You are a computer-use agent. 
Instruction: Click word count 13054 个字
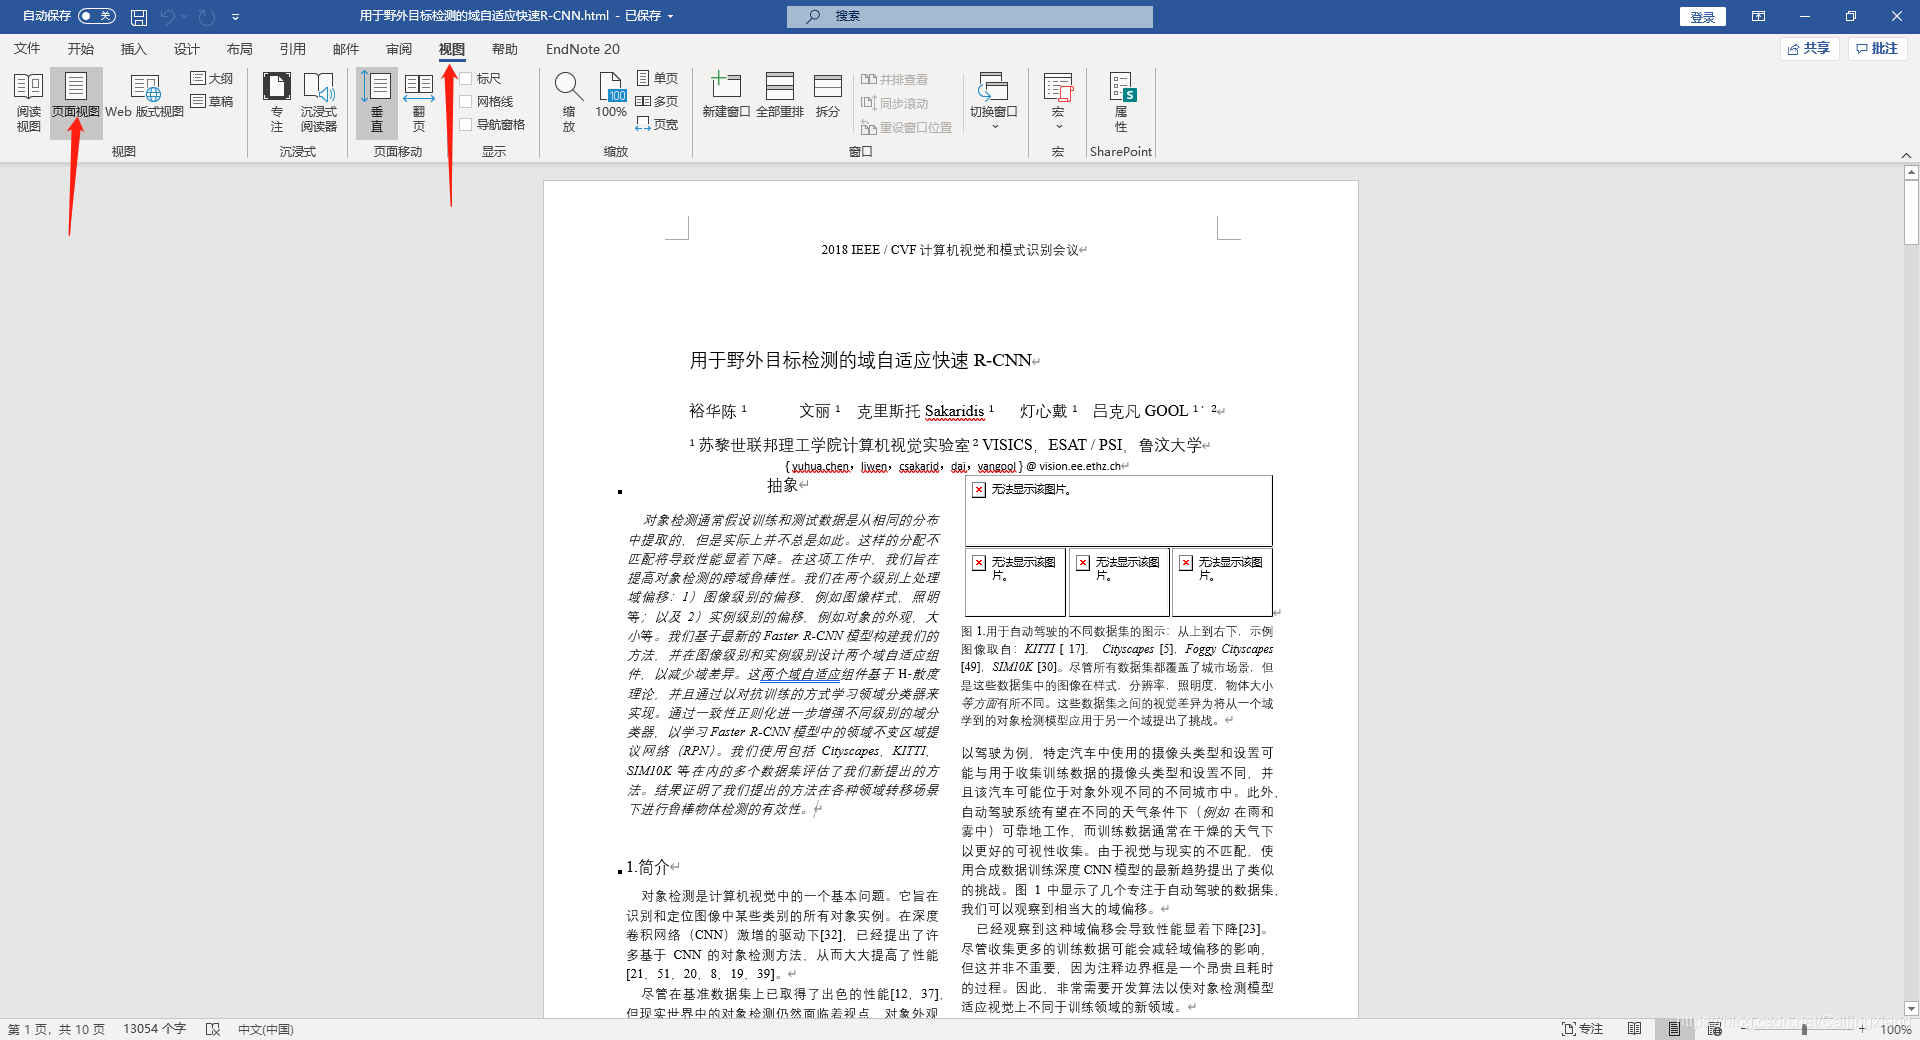tap(154, 1029)
